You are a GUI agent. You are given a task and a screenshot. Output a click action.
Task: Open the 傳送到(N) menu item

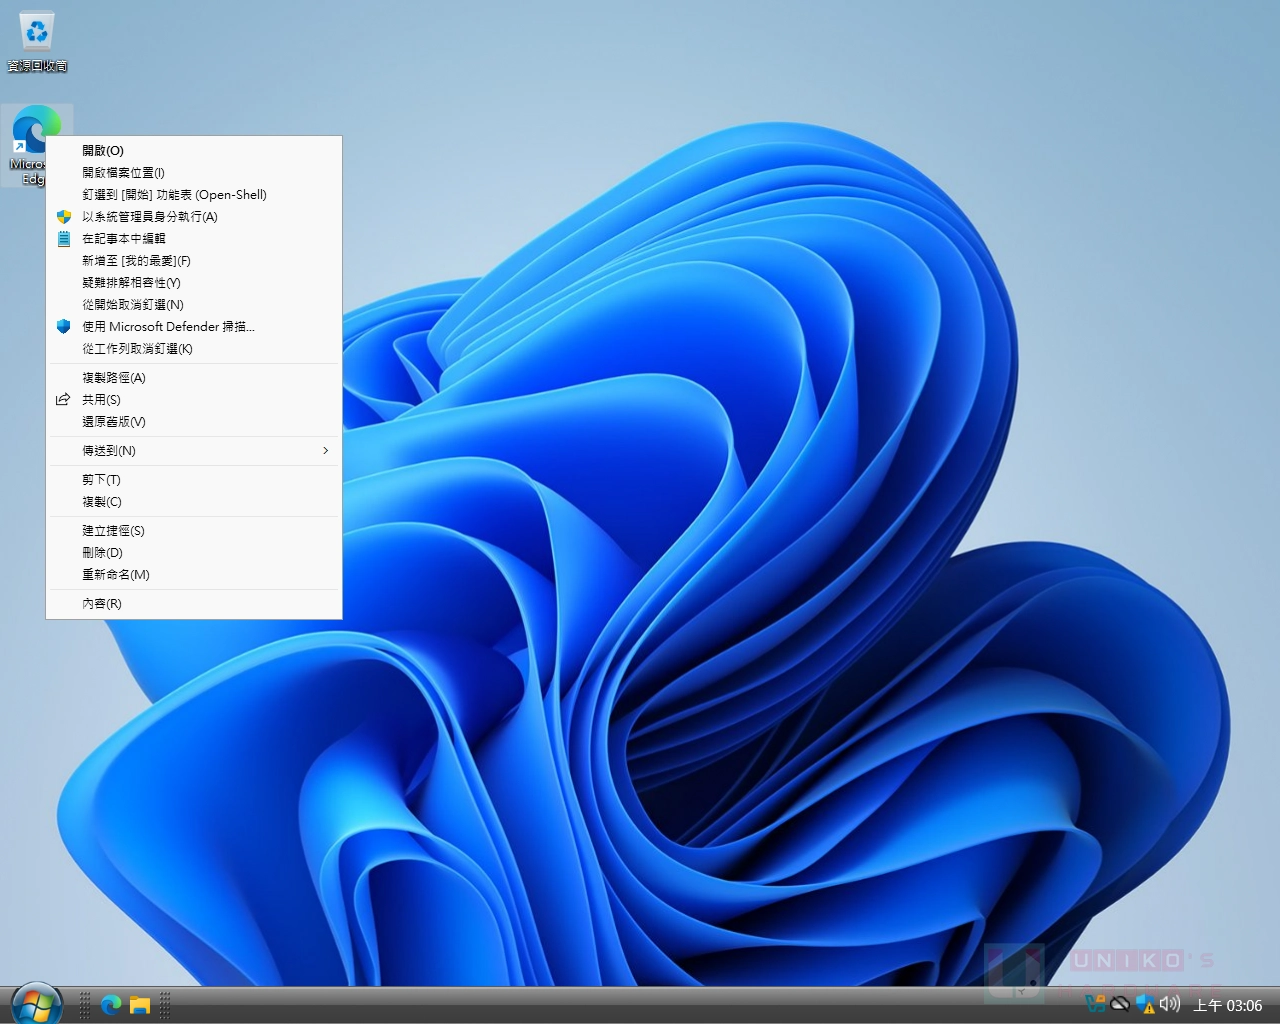(194, 450)
